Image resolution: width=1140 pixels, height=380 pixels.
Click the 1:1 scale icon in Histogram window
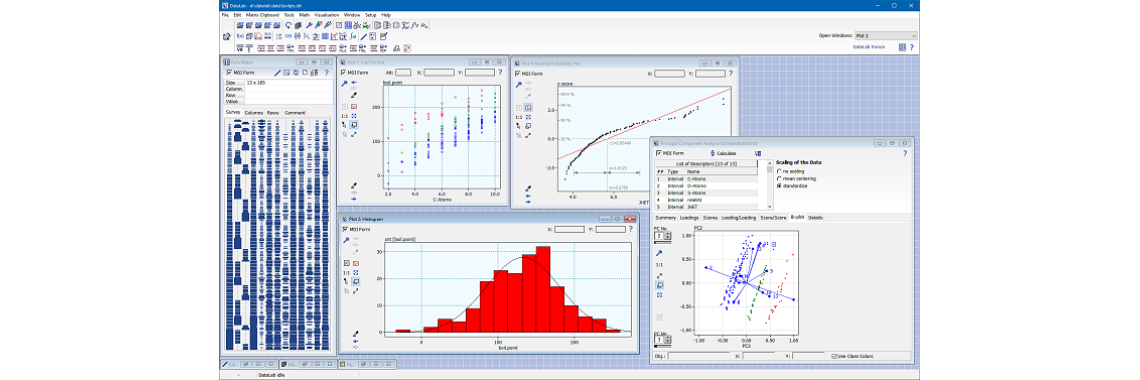[345, 272]
